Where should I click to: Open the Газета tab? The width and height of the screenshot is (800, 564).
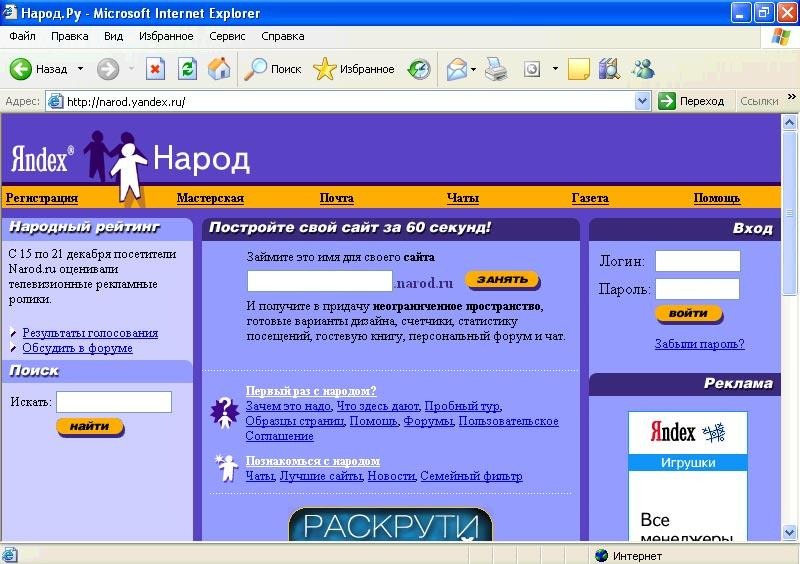tap(590, 198)
